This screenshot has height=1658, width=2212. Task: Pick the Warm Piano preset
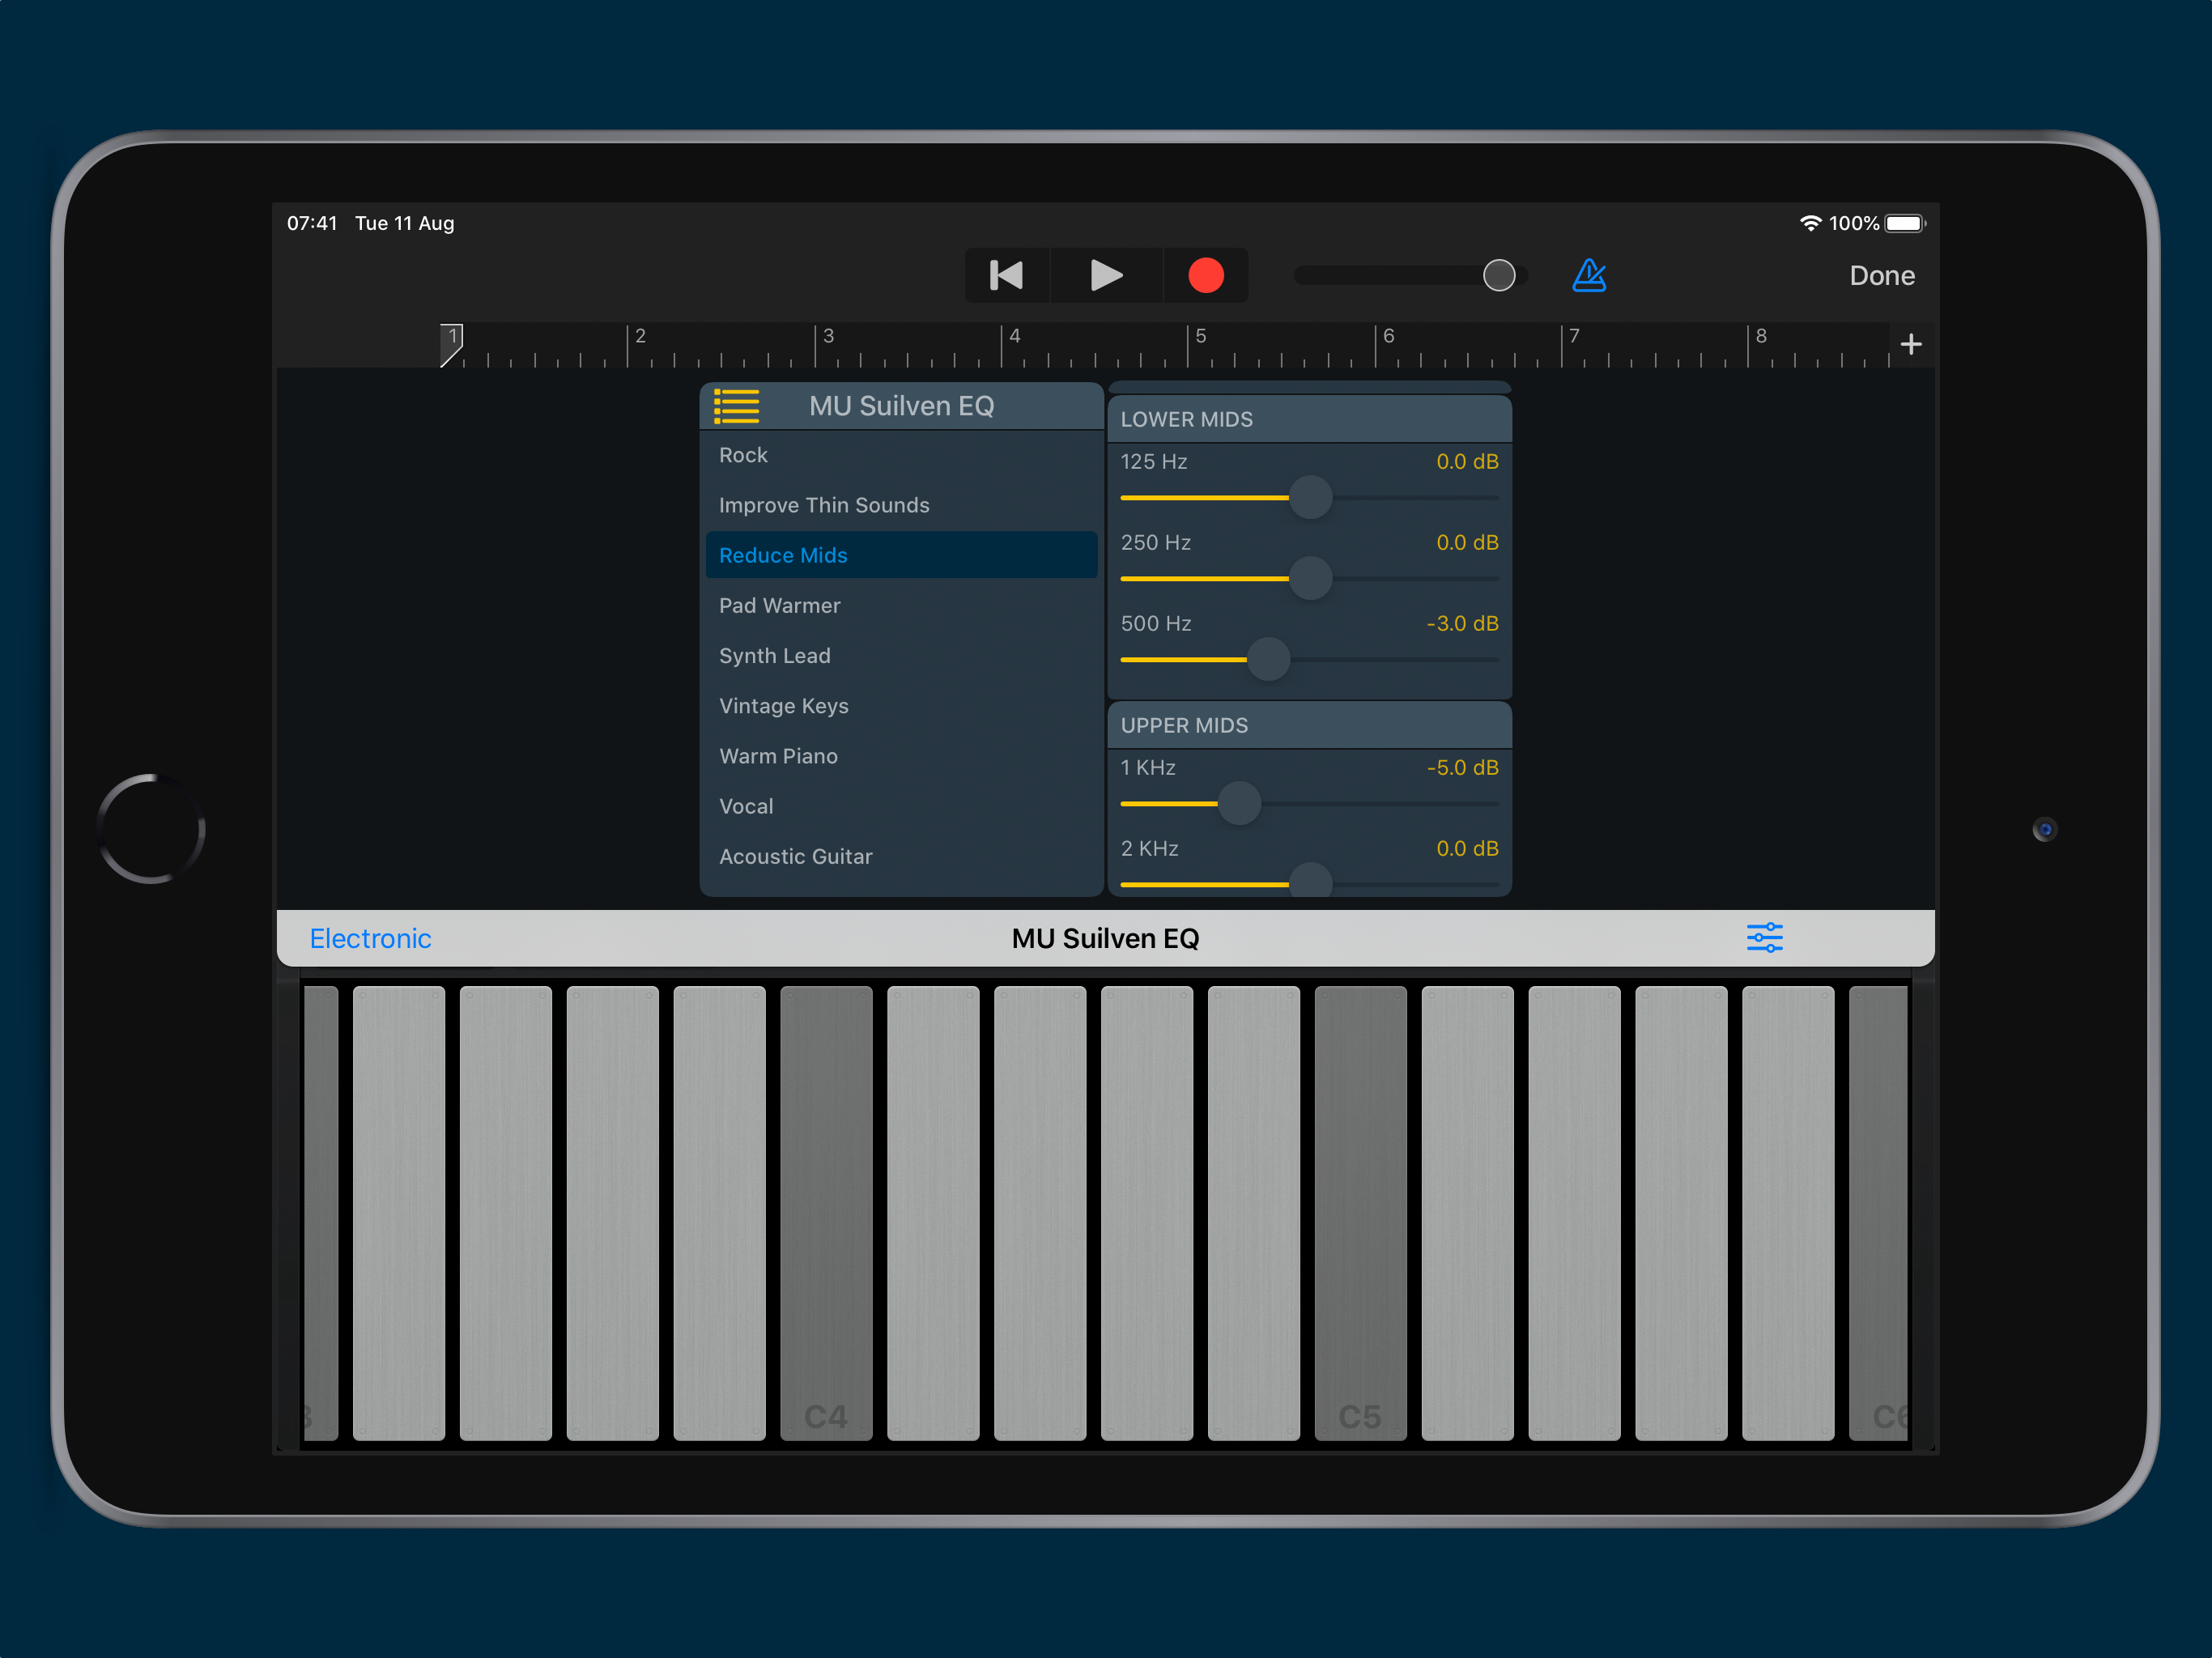(778, 756)
